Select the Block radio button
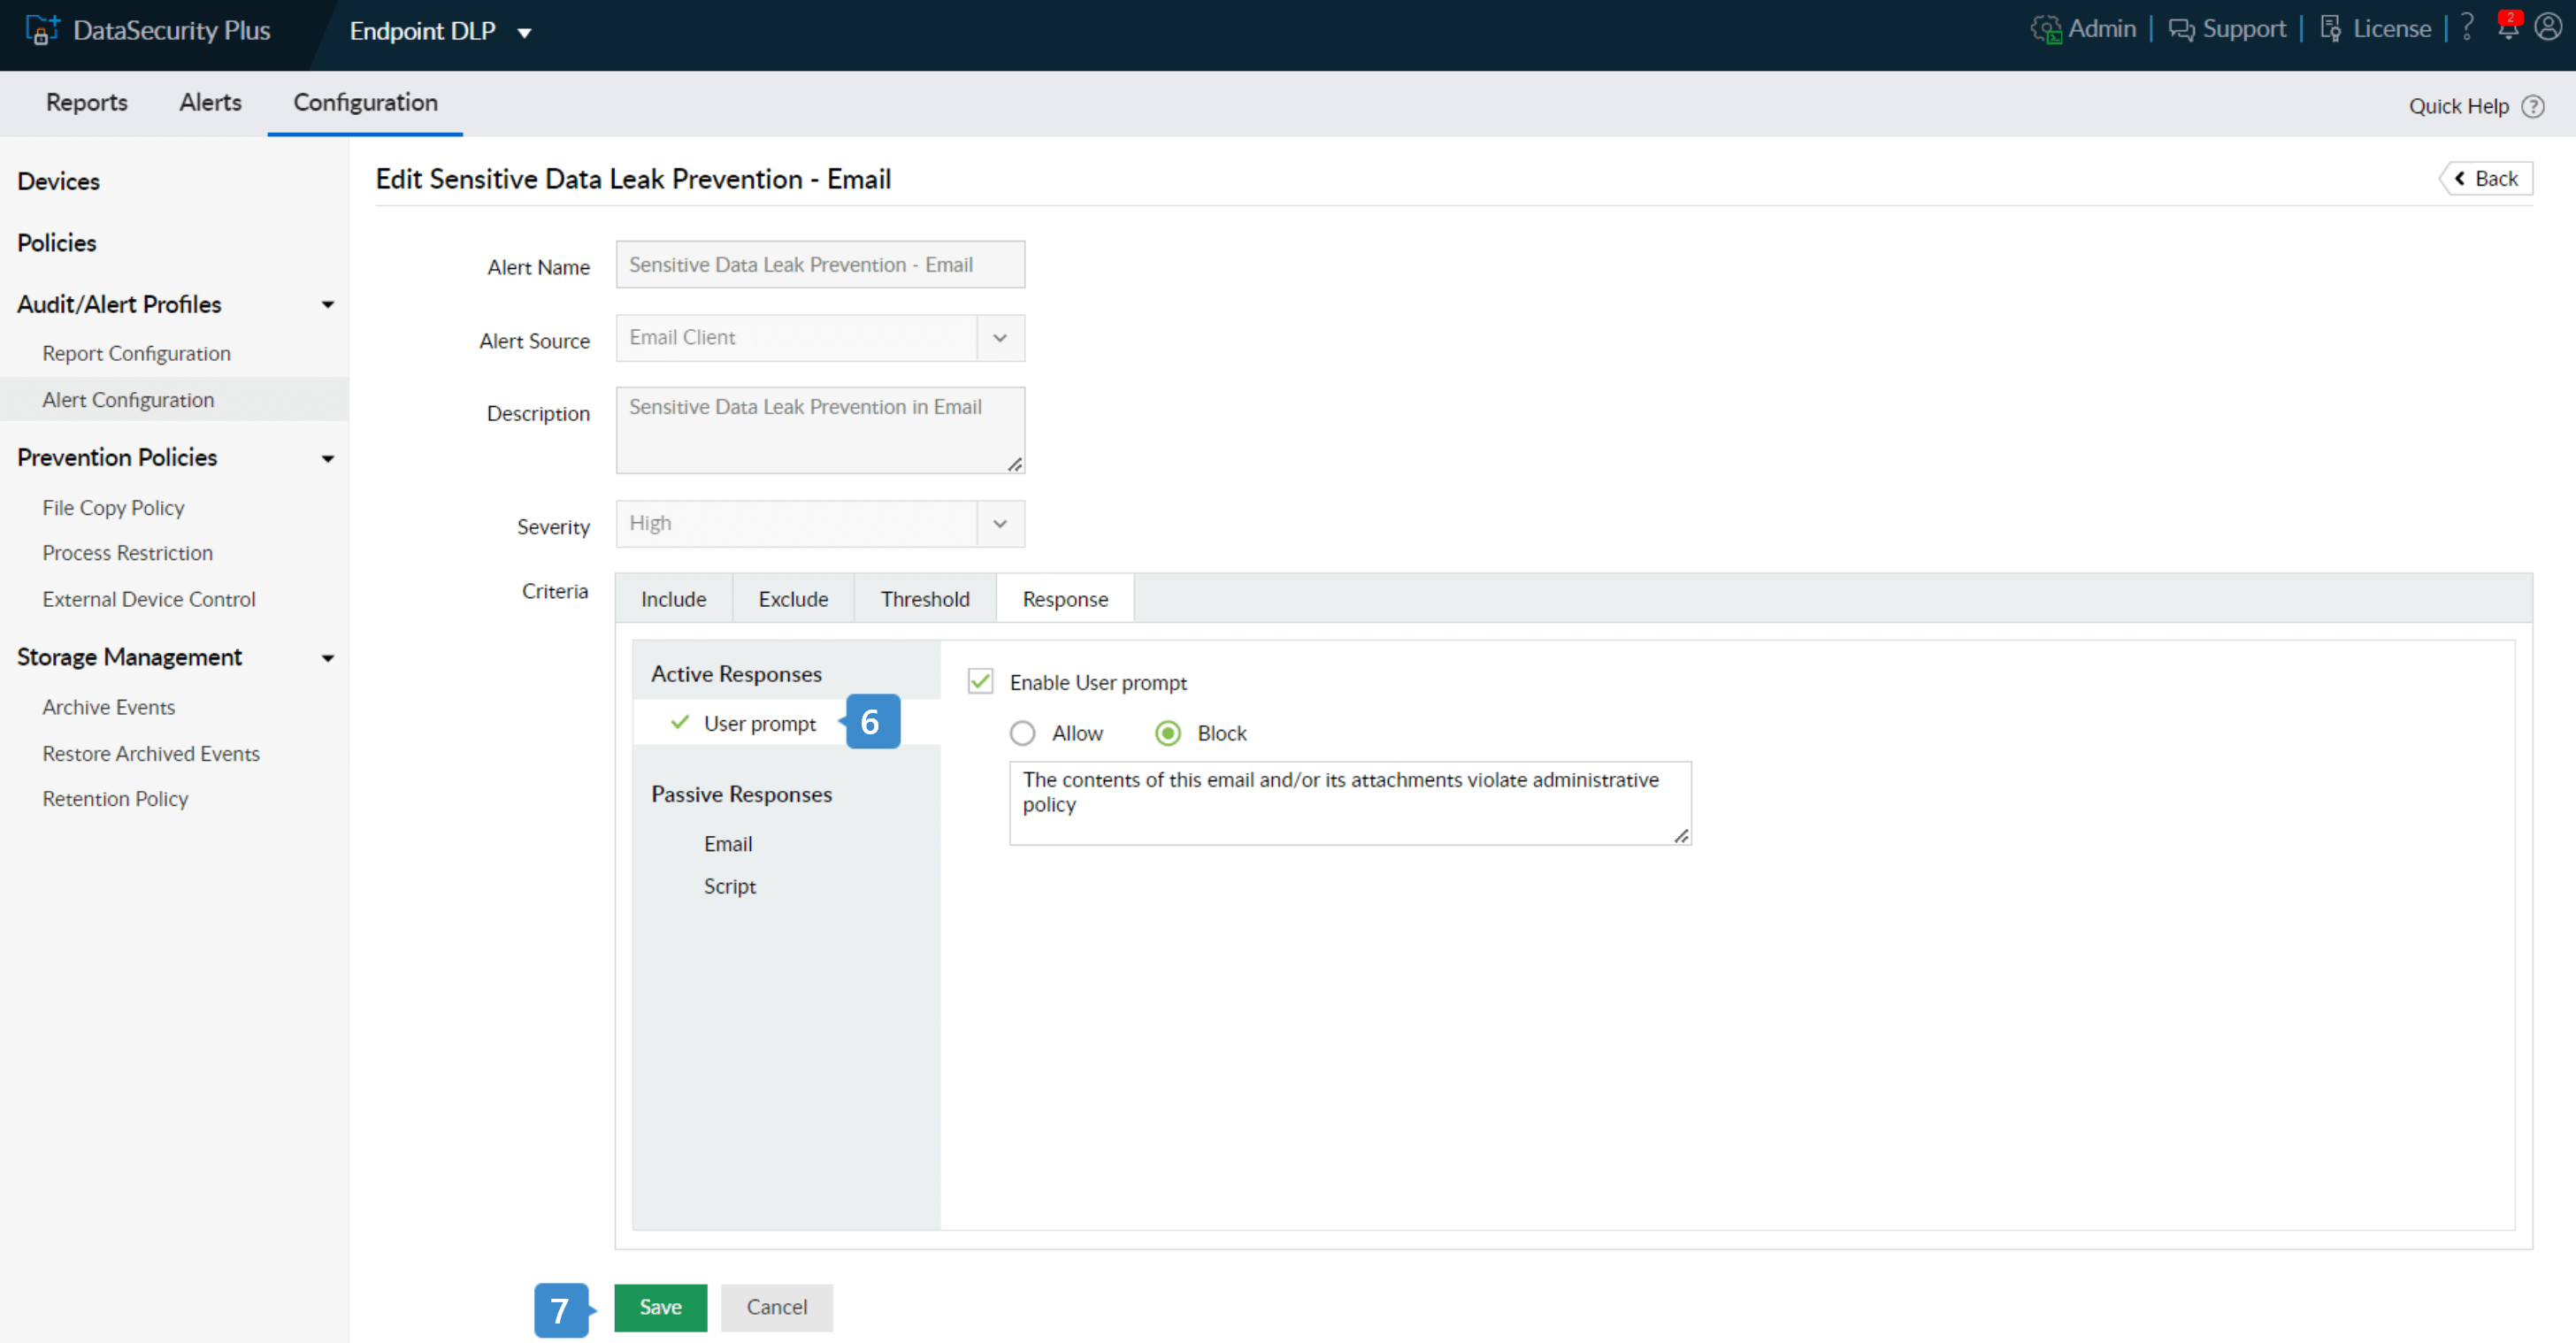 pos(1167,733)
